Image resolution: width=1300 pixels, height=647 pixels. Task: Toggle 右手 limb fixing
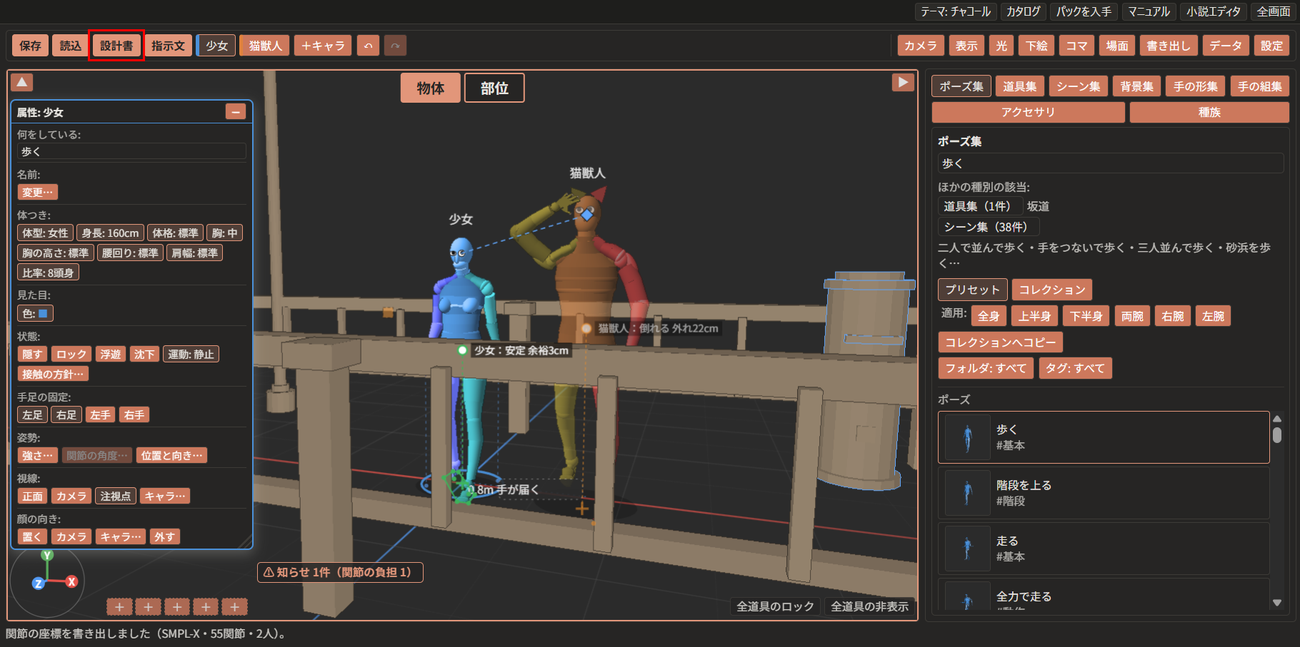(134, 414)
